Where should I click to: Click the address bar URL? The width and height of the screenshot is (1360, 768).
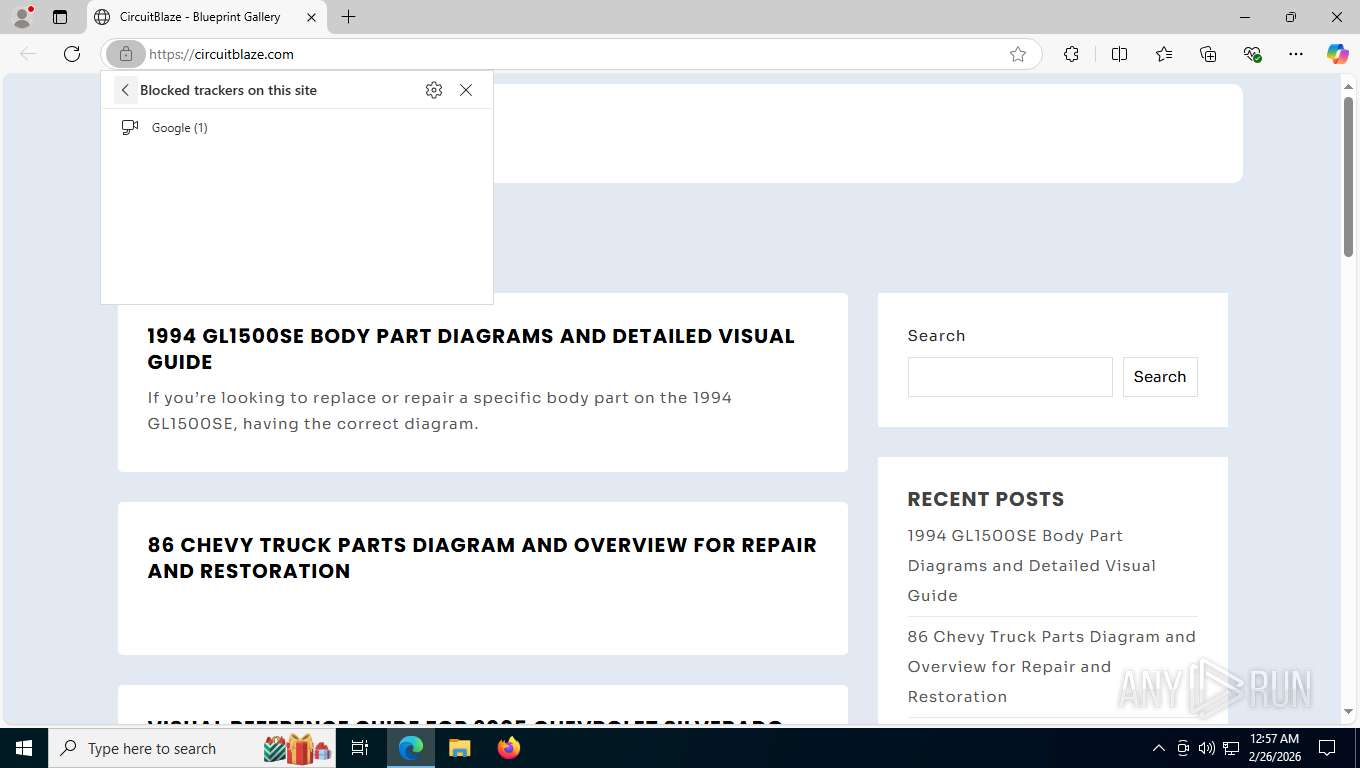221,54
